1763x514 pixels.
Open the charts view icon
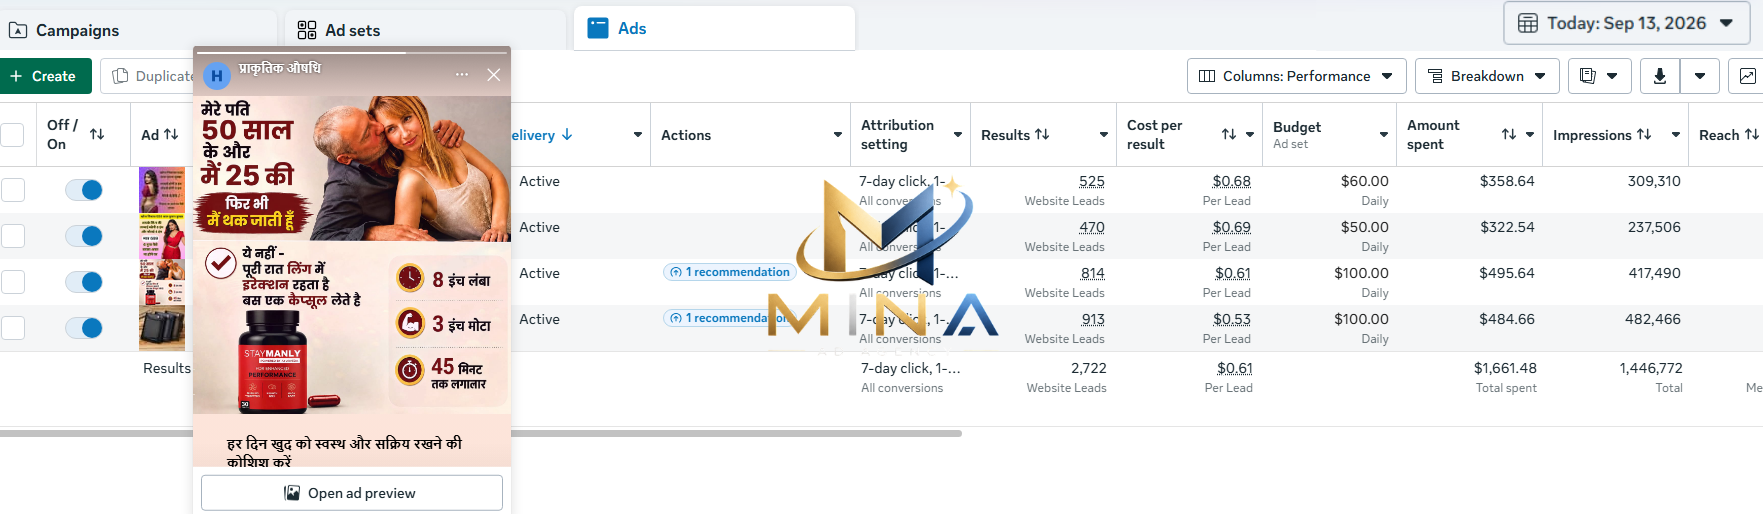pos(1746,76)
